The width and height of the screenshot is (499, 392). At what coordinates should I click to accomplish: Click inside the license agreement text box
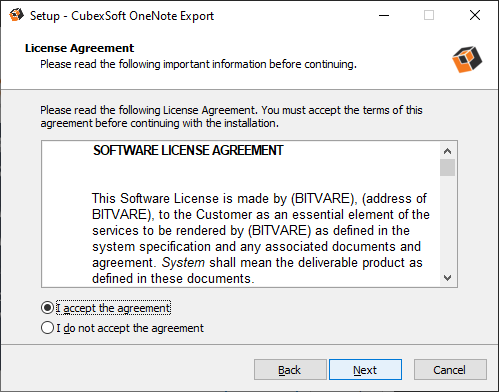241,214
